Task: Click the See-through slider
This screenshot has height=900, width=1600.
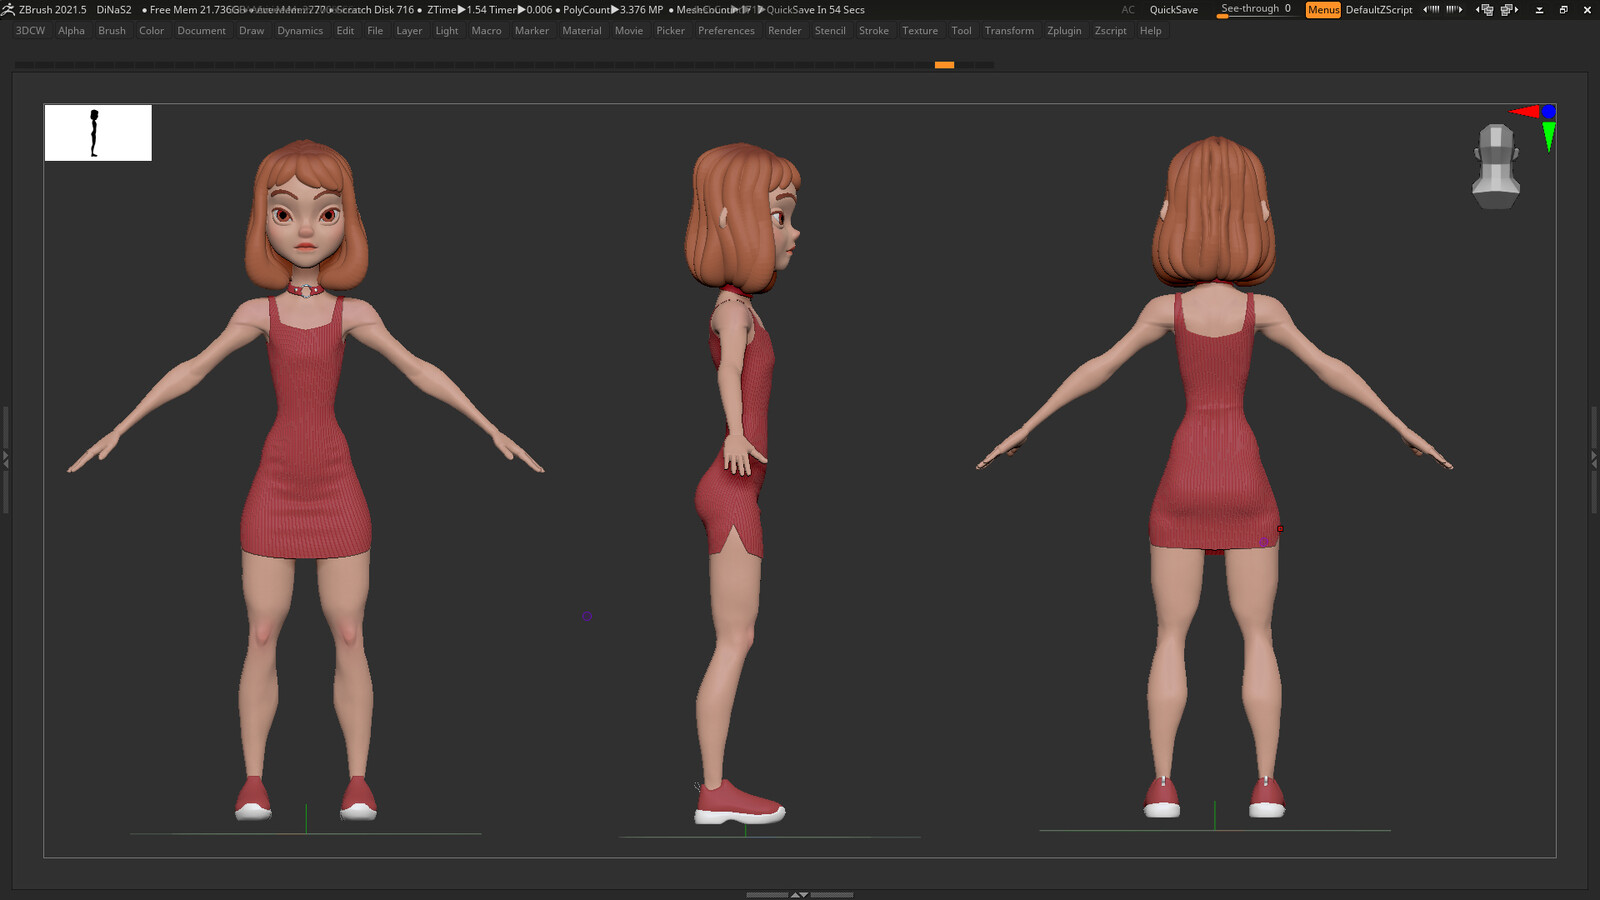Action: 1255,9
